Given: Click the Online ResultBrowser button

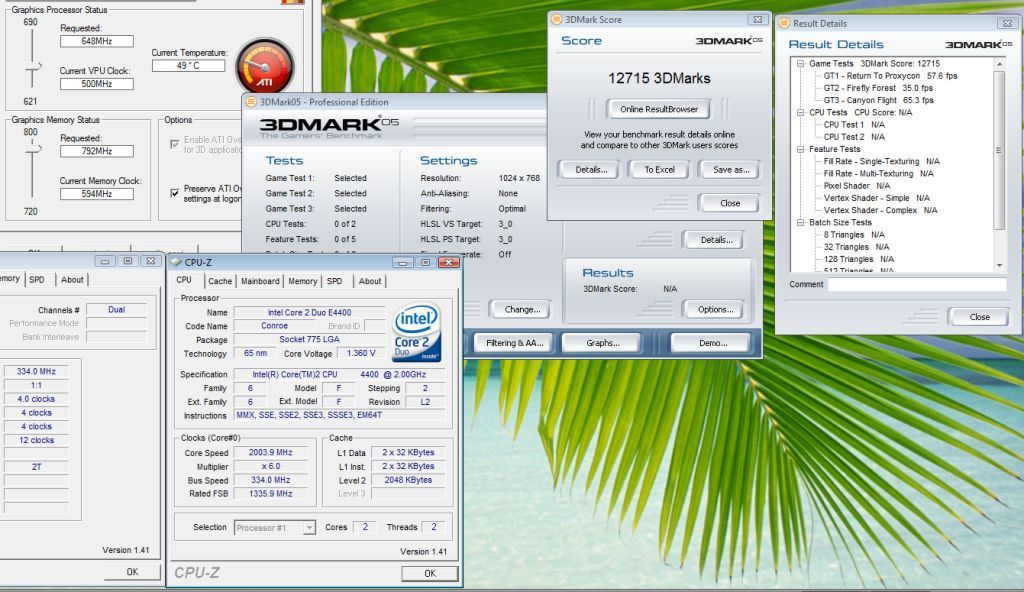Looking at the screenshot, I should [x=659, y=109].
